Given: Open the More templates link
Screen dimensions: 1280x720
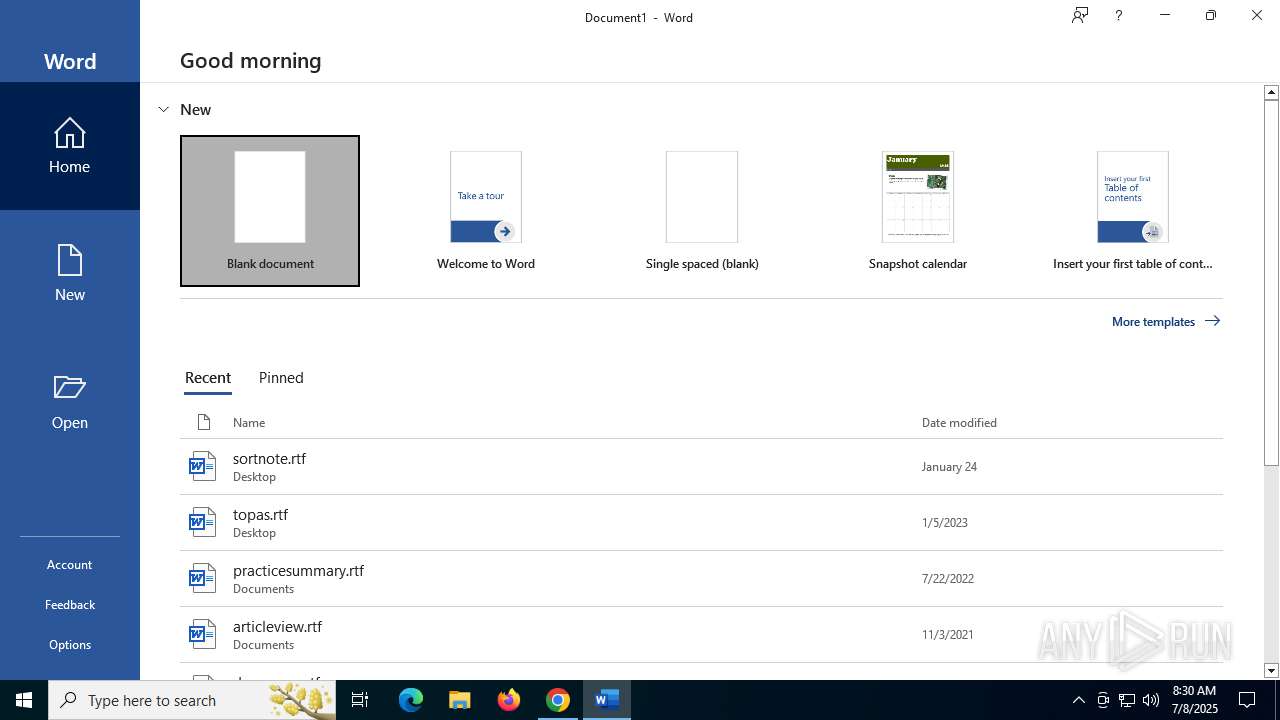Looking at the screenshot, I should 1166,321.
